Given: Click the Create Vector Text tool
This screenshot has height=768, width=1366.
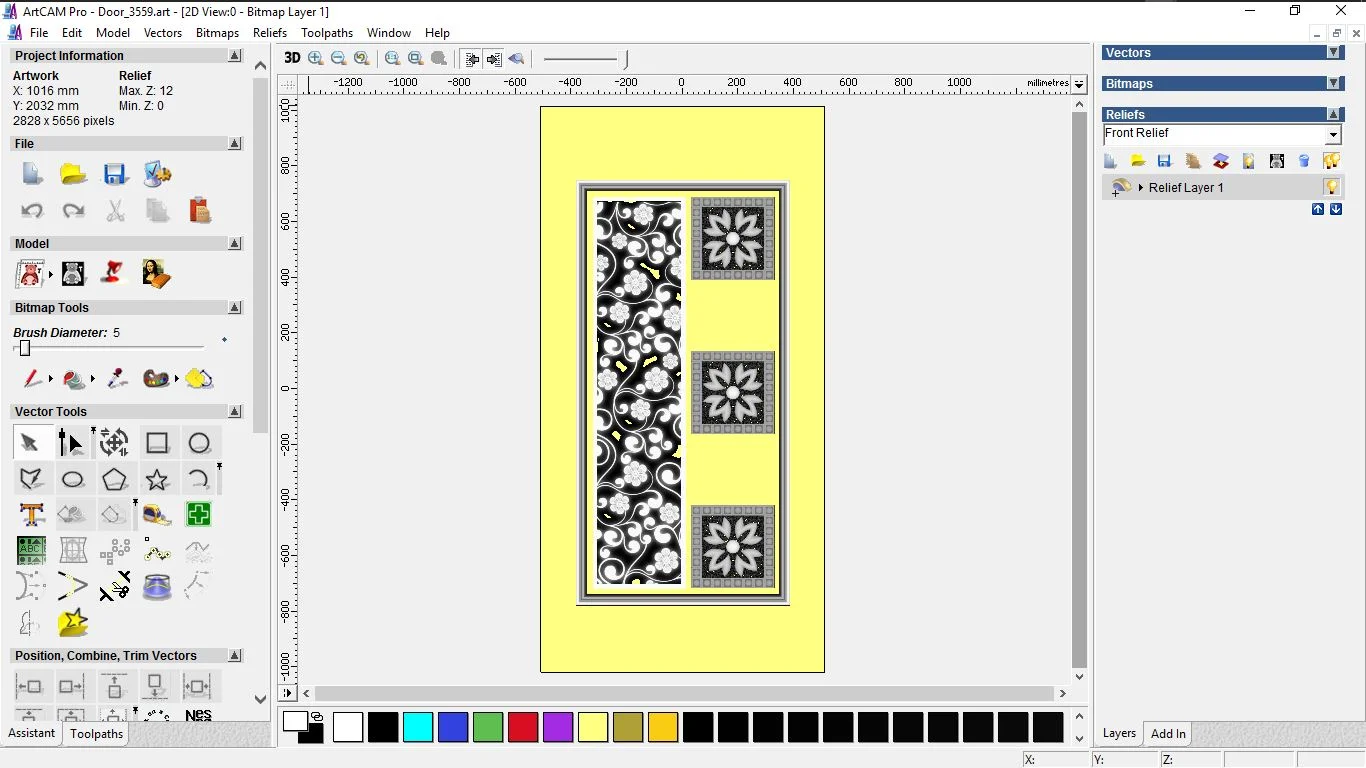Looking at the screenshot, I should click(x=32, y=515).
